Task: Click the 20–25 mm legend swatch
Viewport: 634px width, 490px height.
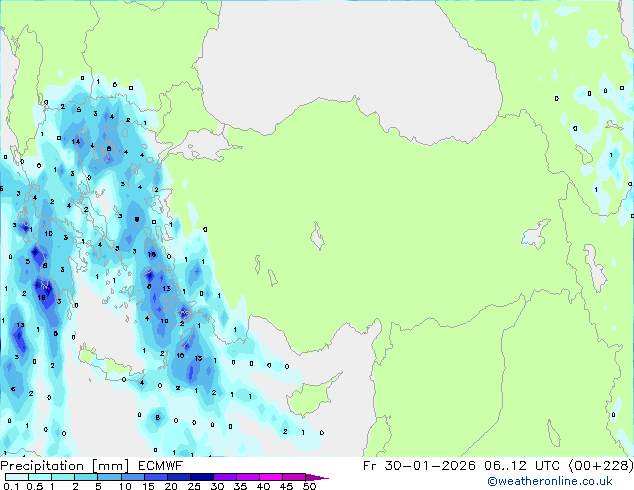Action: 178,477
